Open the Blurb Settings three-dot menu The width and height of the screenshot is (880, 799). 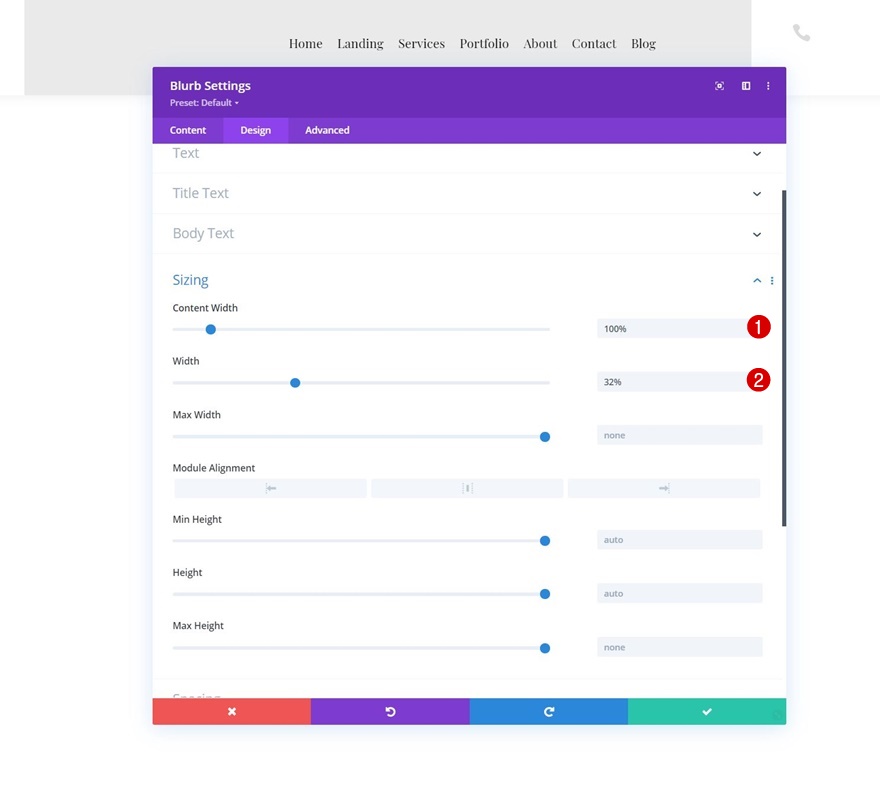768,86
